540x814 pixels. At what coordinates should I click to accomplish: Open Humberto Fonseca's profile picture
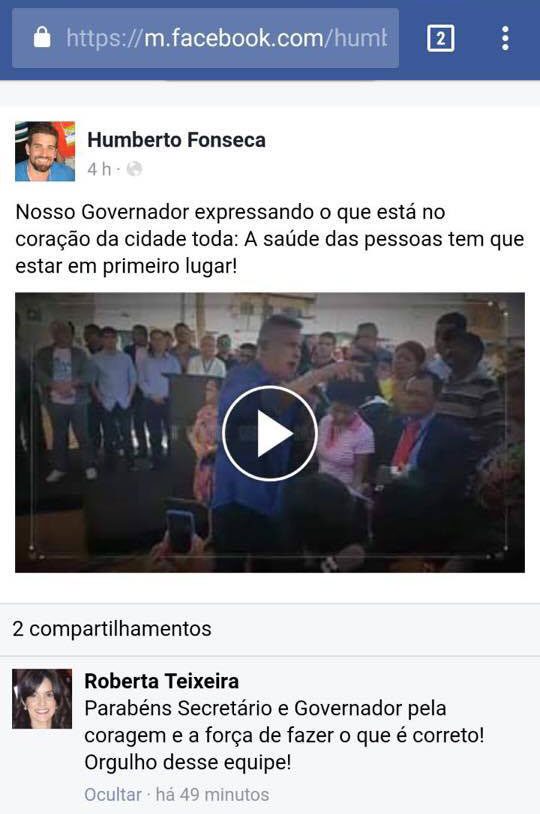point(45,151)
